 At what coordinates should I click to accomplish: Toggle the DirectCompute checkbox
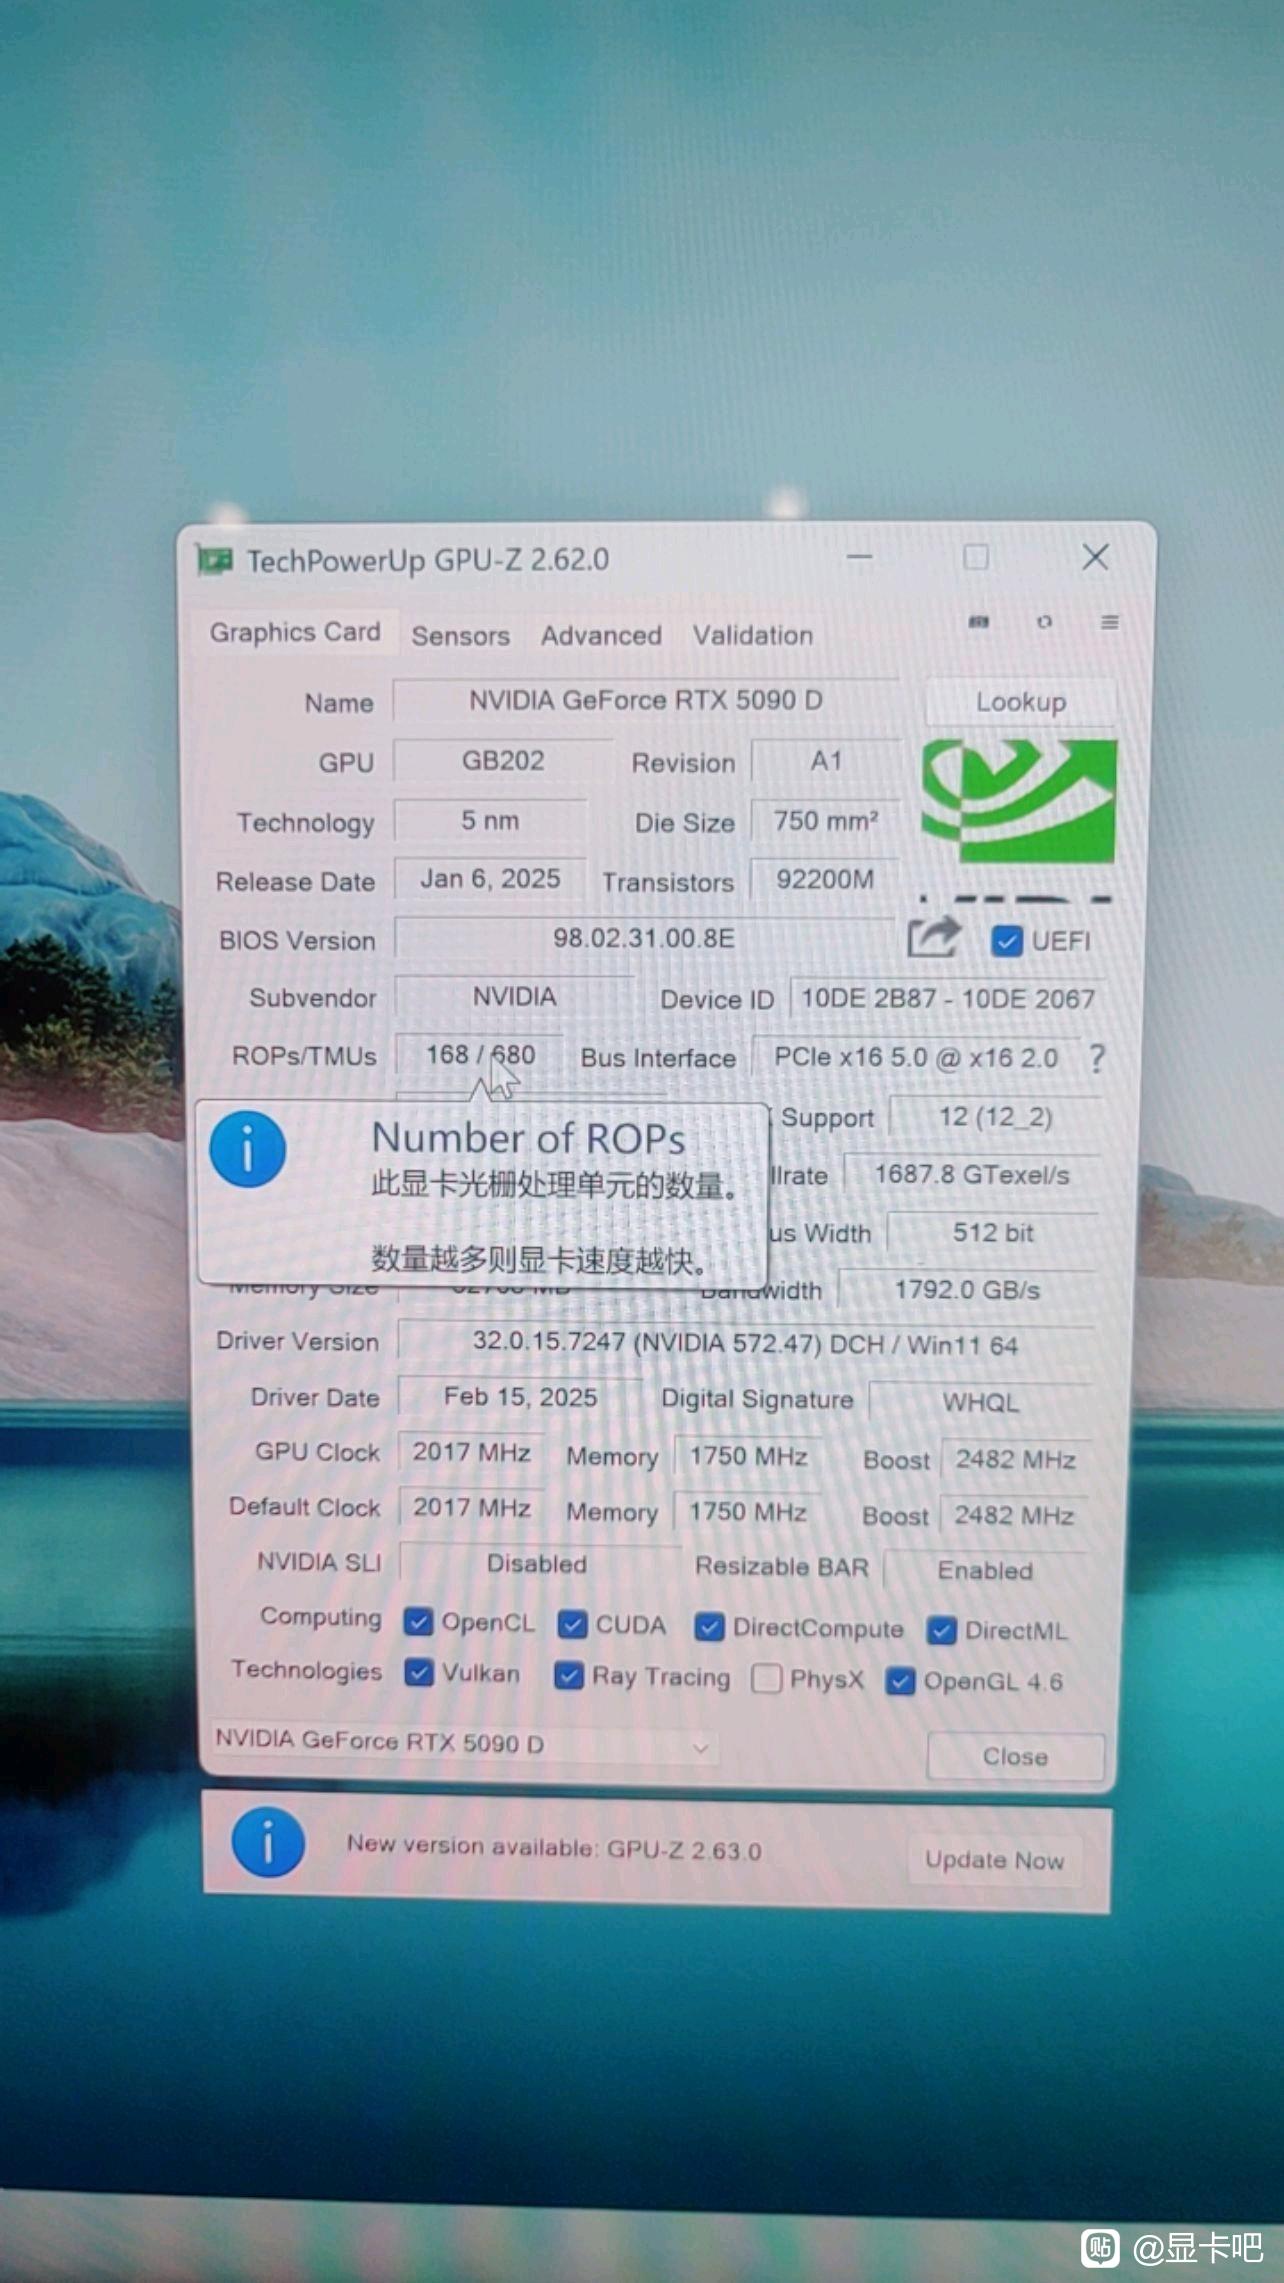coord(709,1628)
